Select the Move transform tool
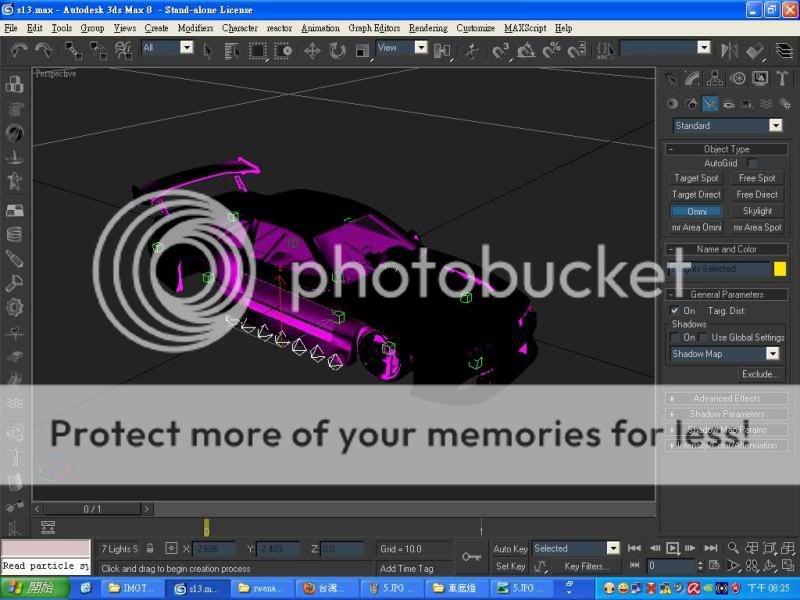 pos(312,50)
